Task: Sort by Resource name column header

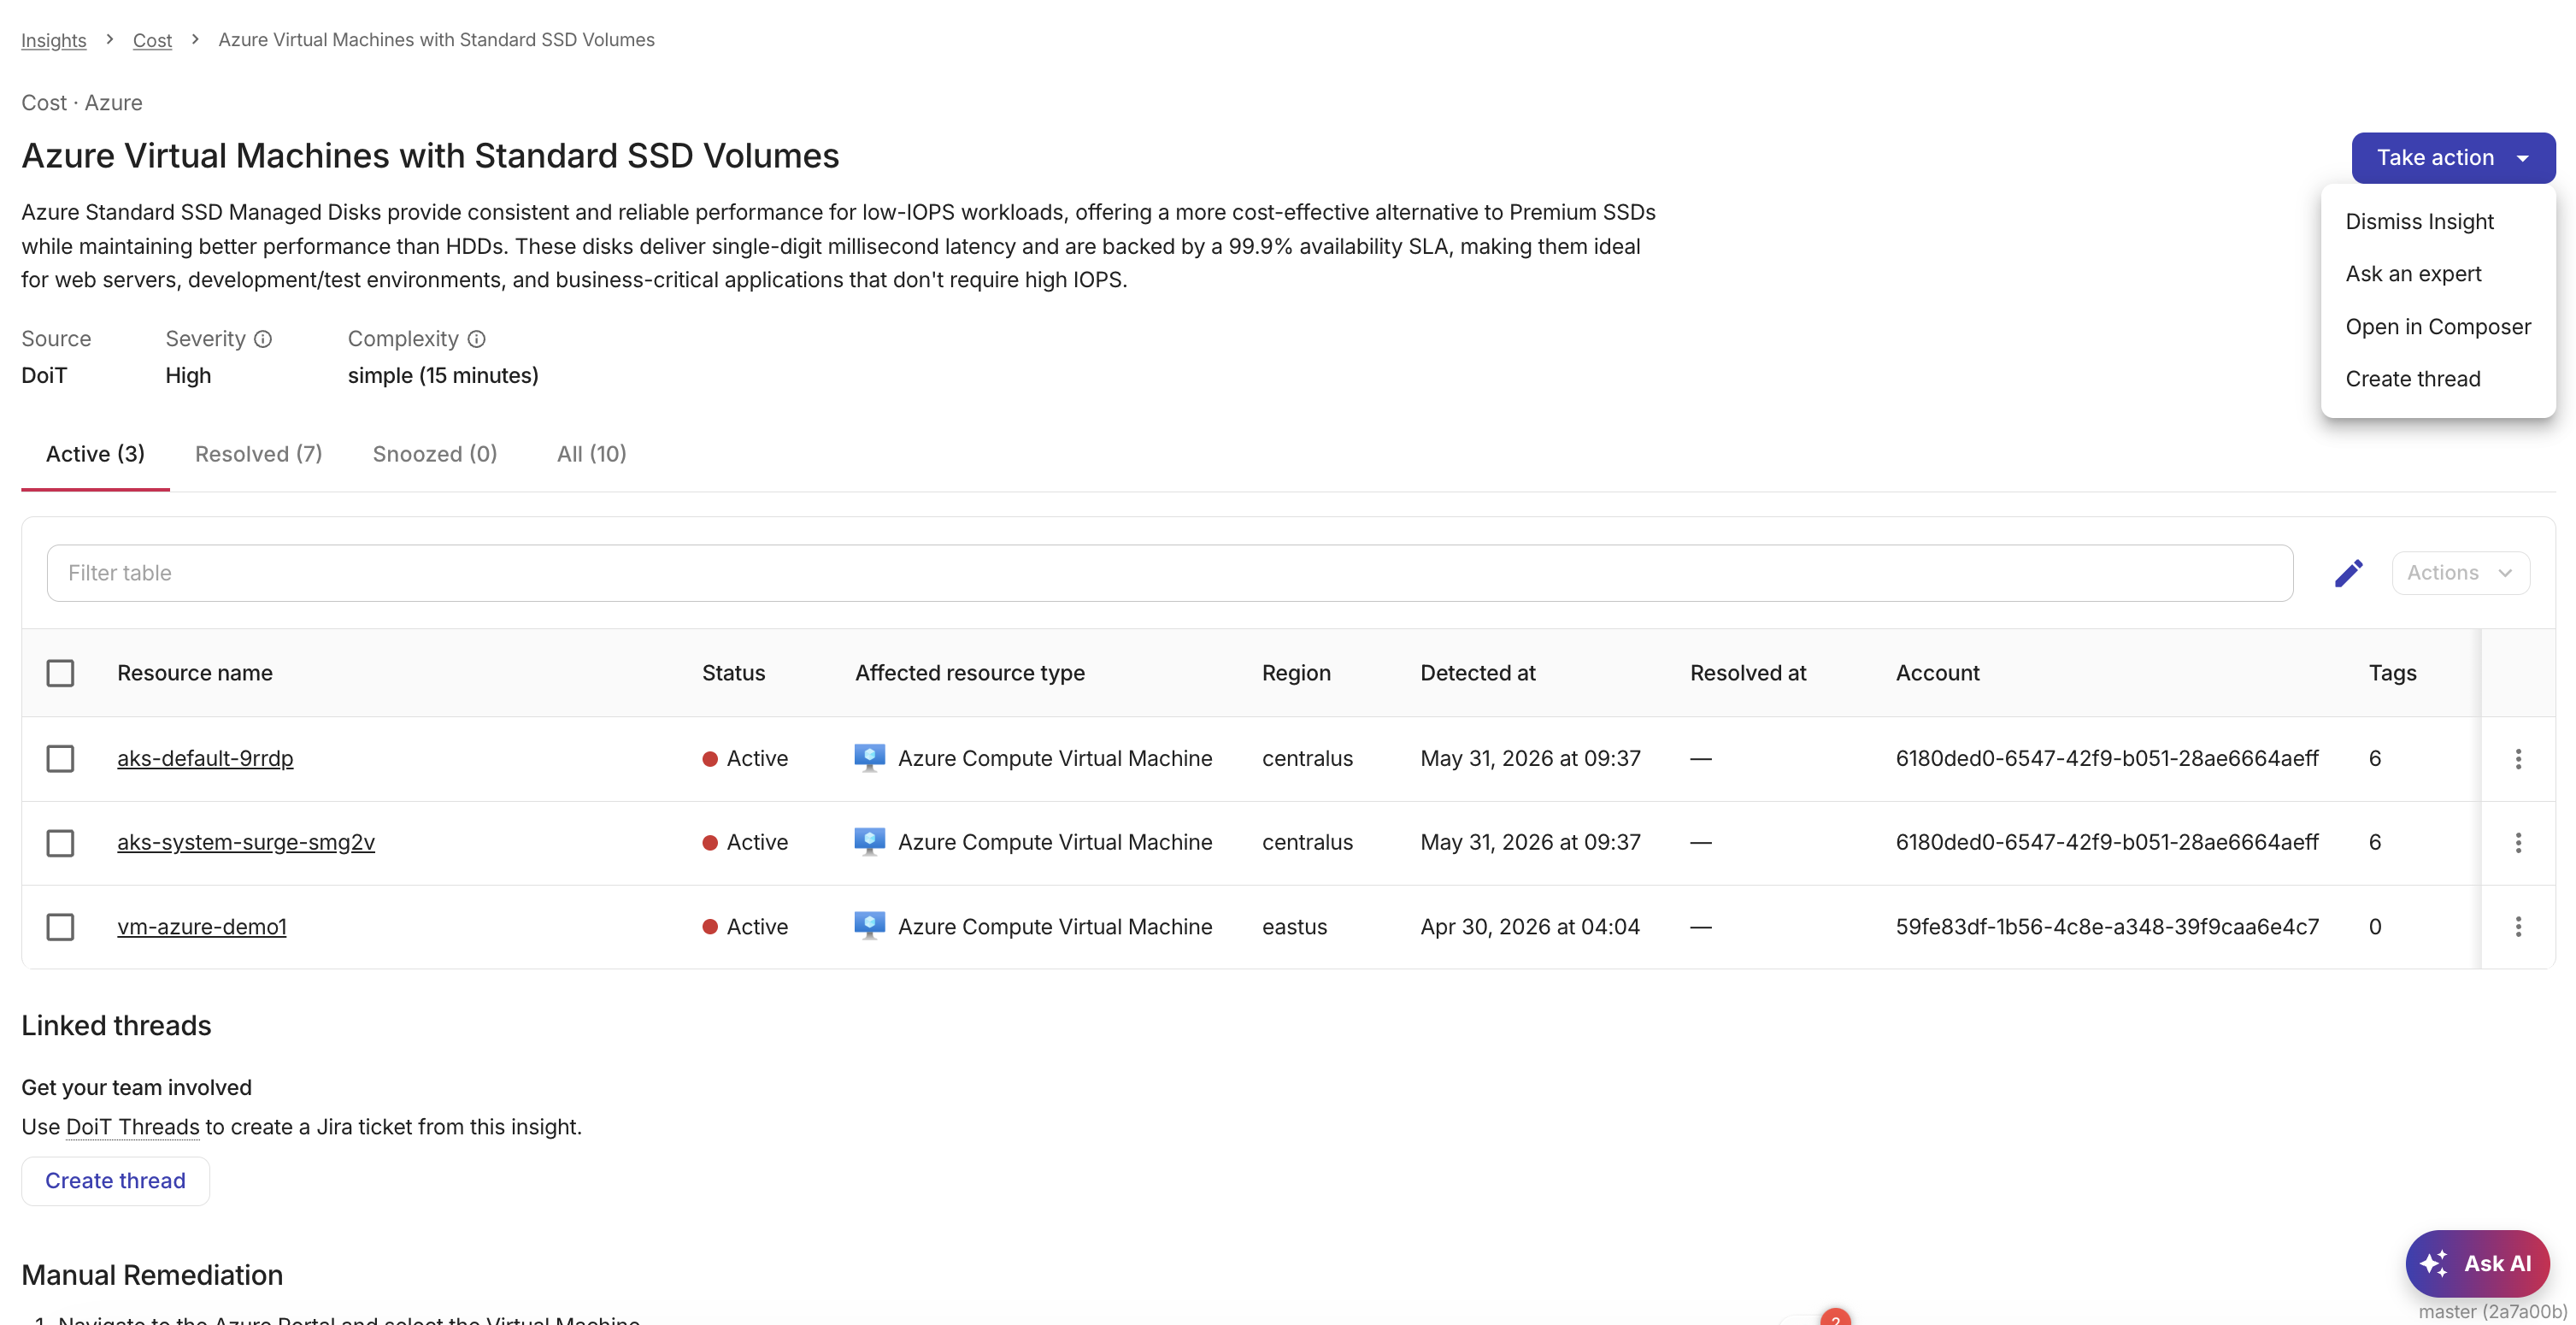Action: [194, 673]
